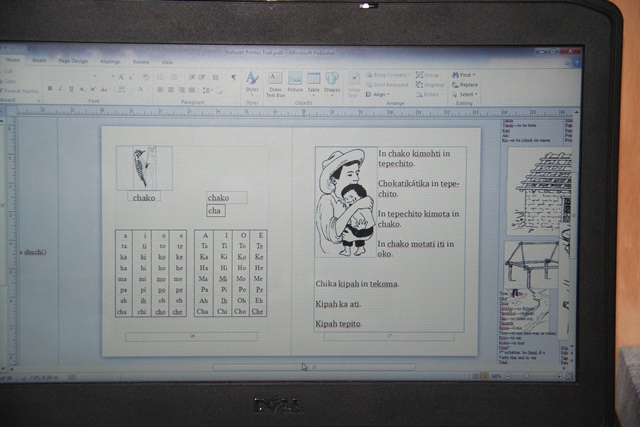Start a numbered list
640x427 pixels.
174,77
